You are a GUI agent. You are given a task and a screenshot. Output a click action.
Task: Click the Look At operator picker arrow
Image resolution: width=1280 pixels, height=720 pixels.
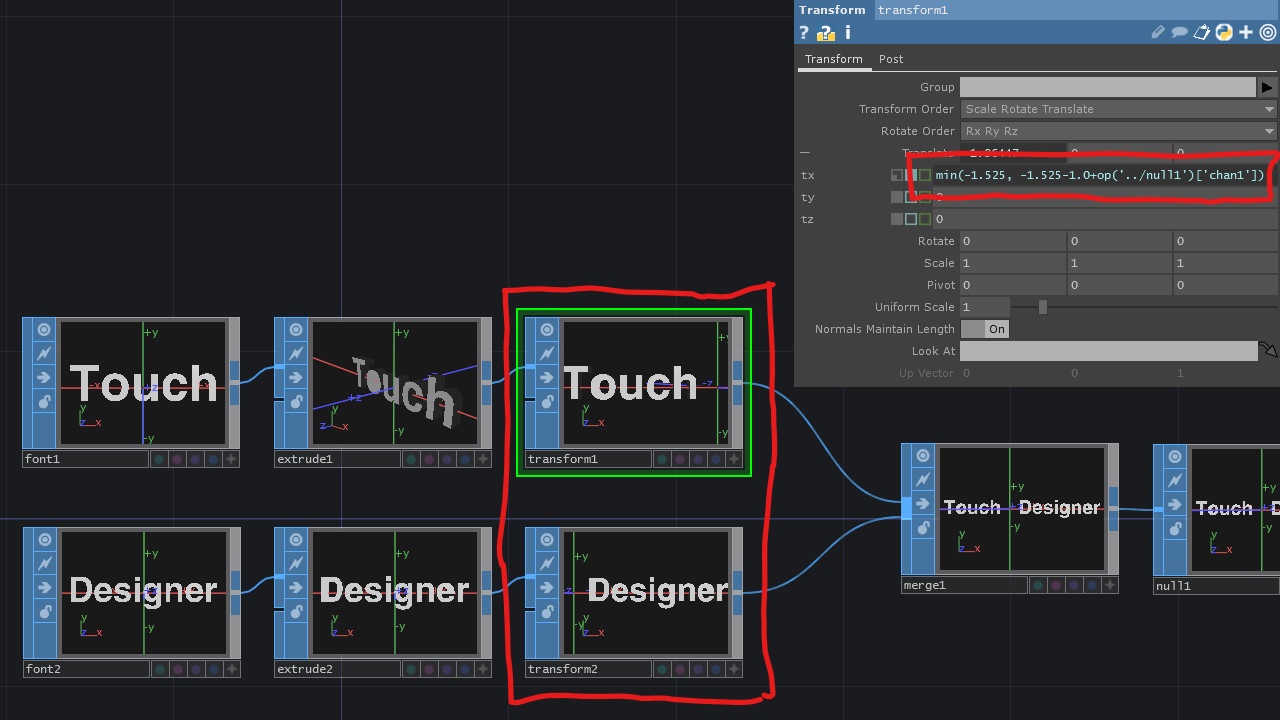click(1268, 351)
